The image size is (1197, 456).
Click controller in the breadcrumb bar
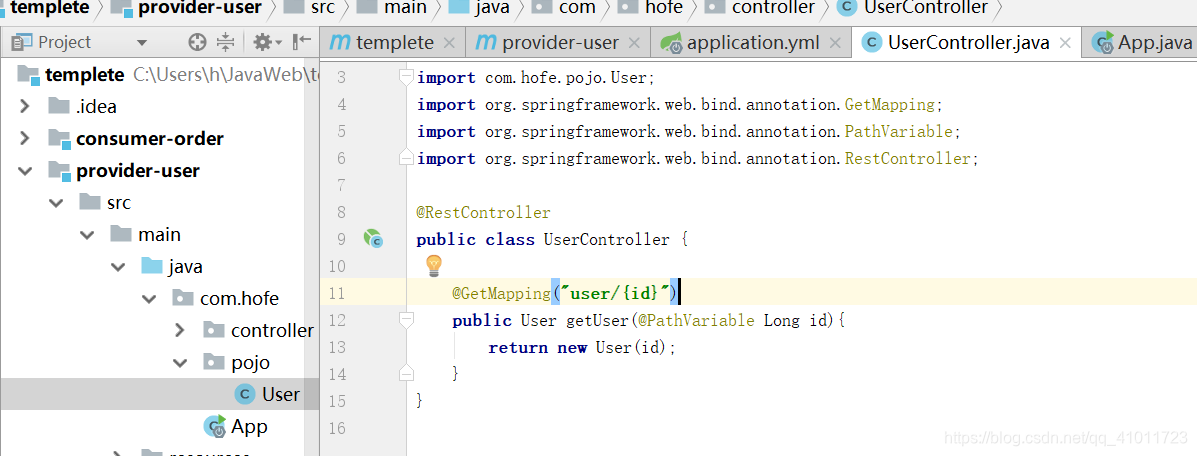coord(773,8)
